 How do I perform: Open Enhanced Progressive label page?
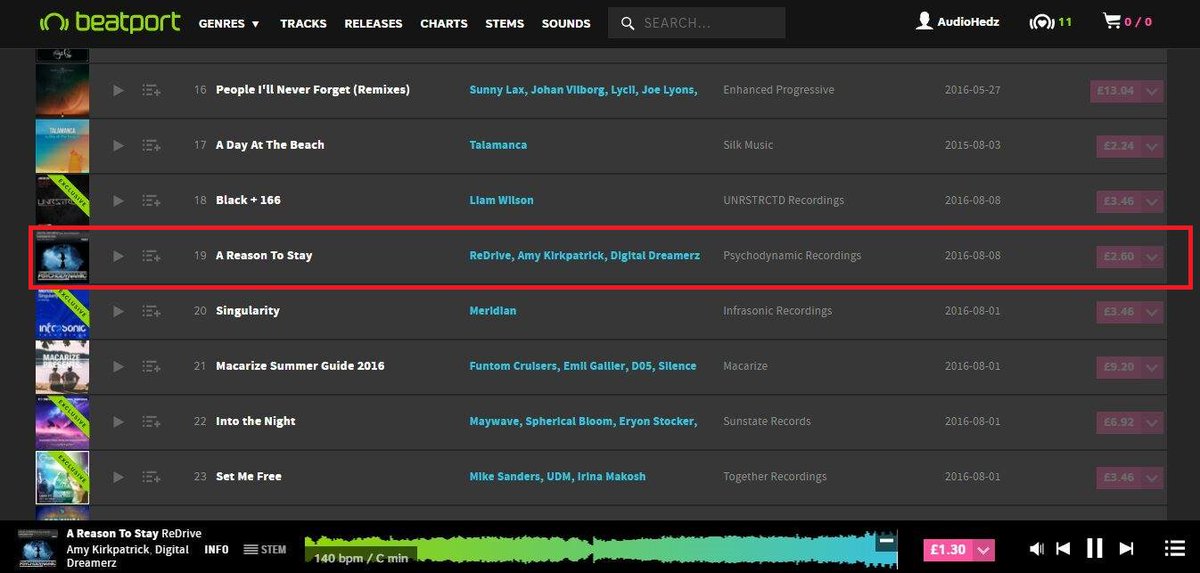pyautogui.click(x=778, y=90)
